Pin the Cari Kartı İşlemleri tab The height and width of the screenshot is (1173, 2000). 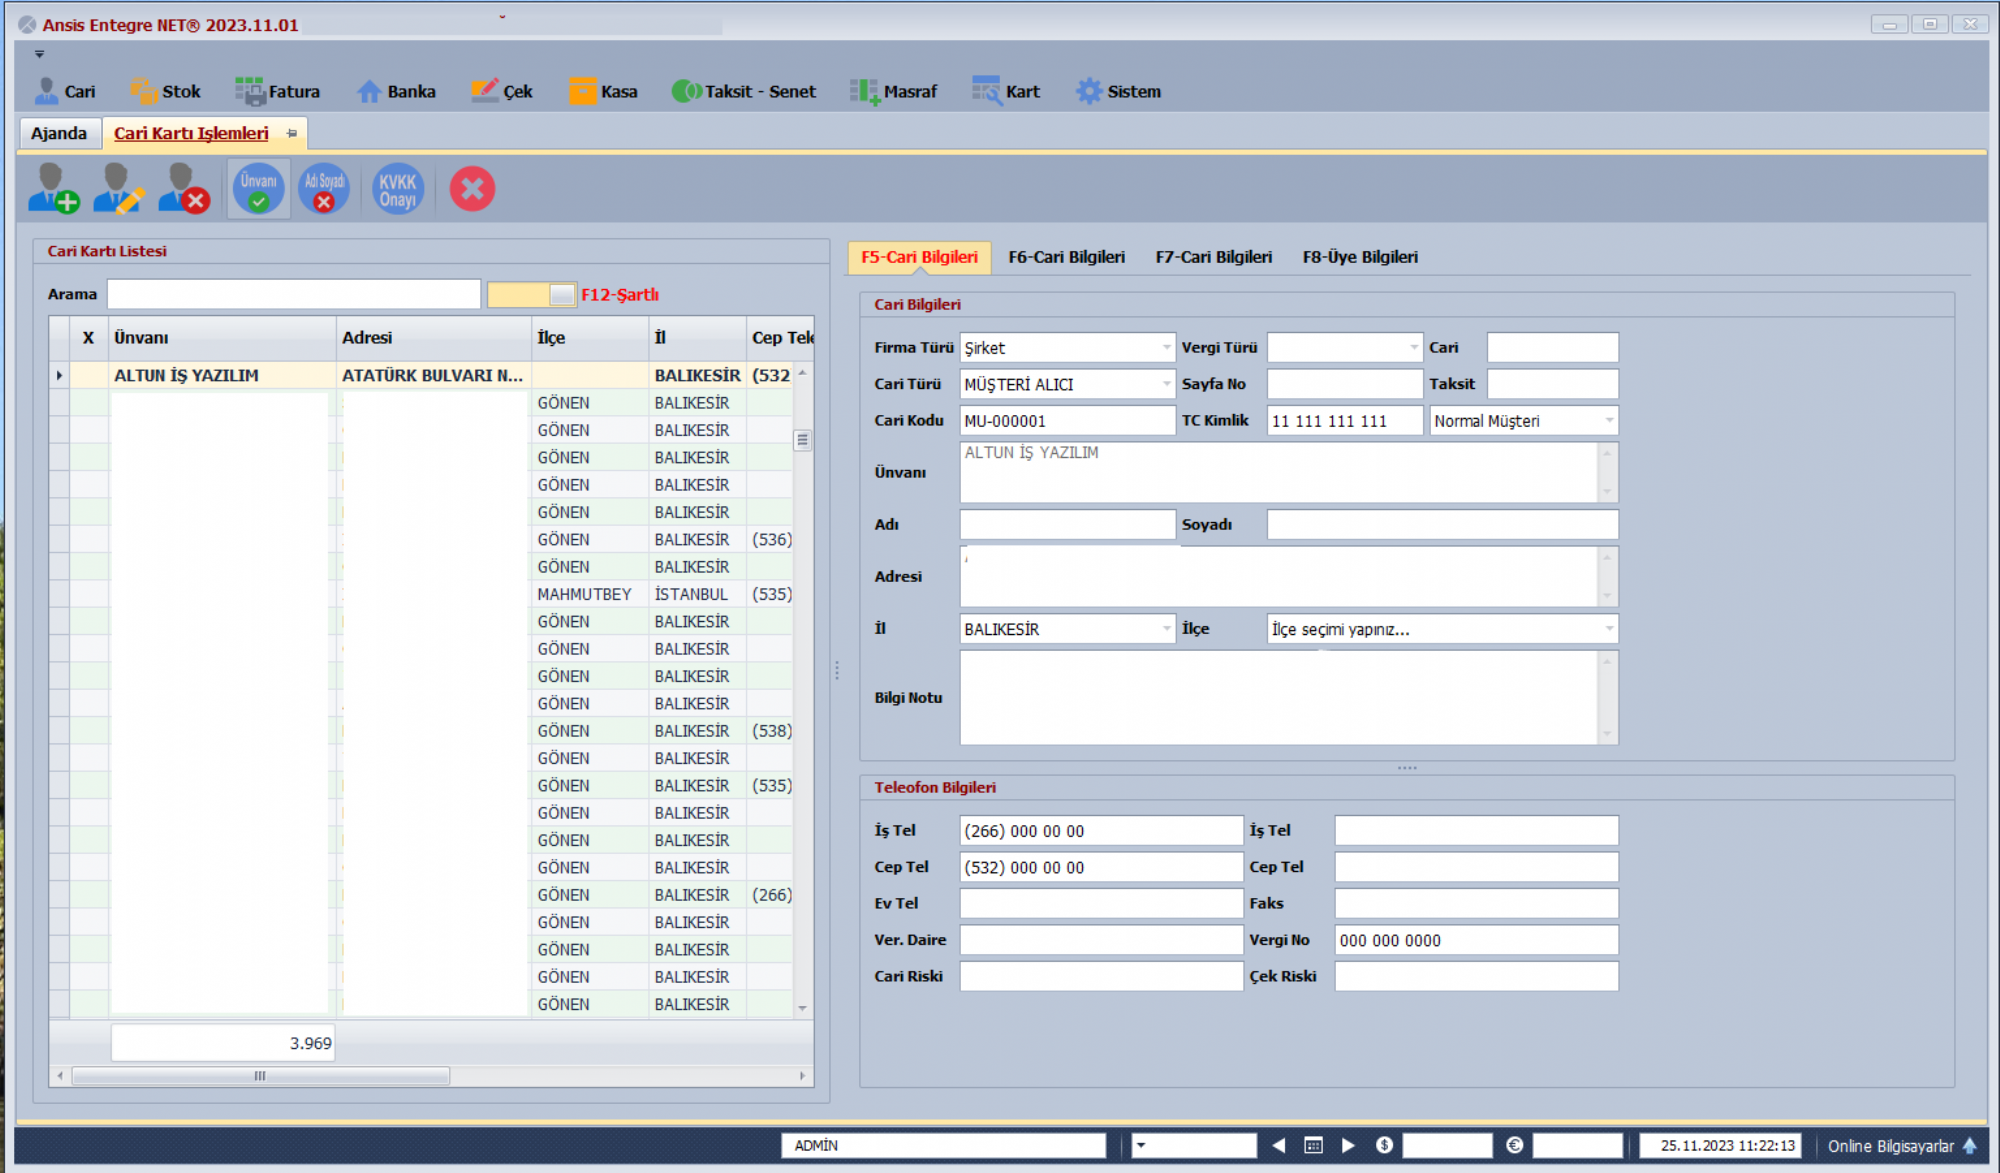[292, 133]
